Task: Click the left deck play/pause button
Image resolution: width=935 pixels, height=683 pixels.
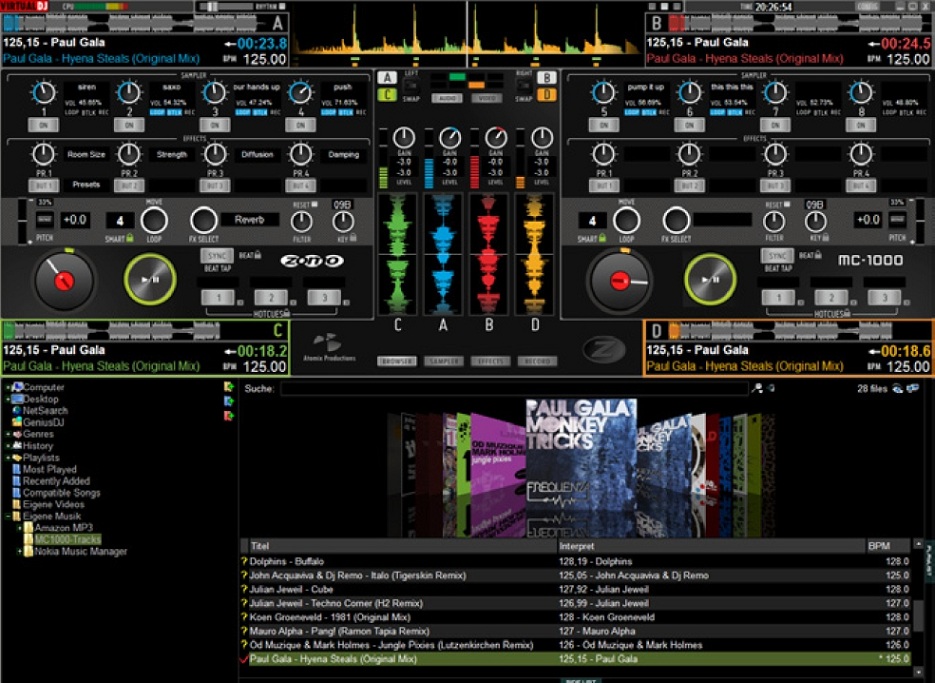Action: [150, 279]
